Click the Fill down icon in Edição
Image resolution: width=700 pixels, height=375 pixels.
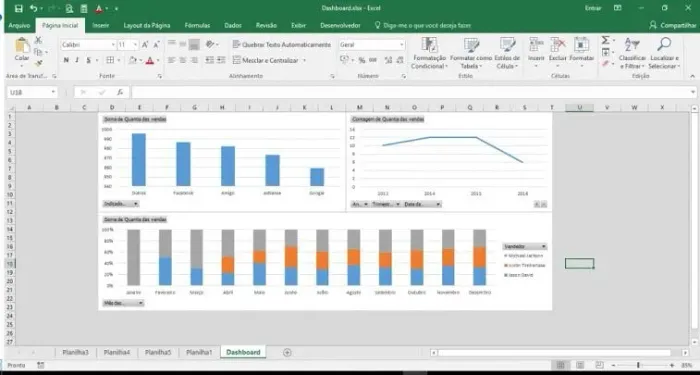click(x=605, y=53)
